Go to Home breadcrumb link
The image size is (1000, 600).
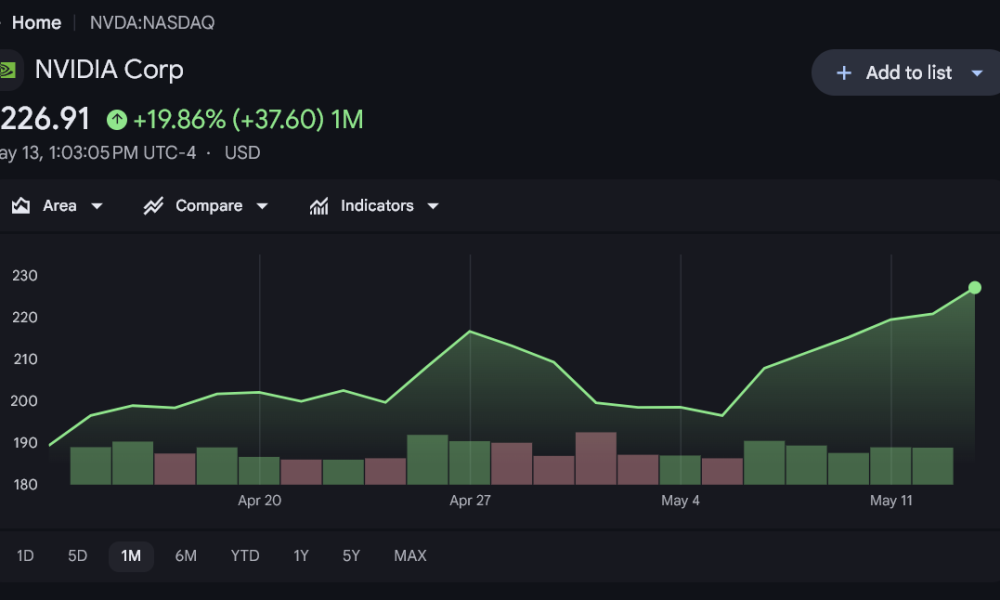(x=36, y=23)
